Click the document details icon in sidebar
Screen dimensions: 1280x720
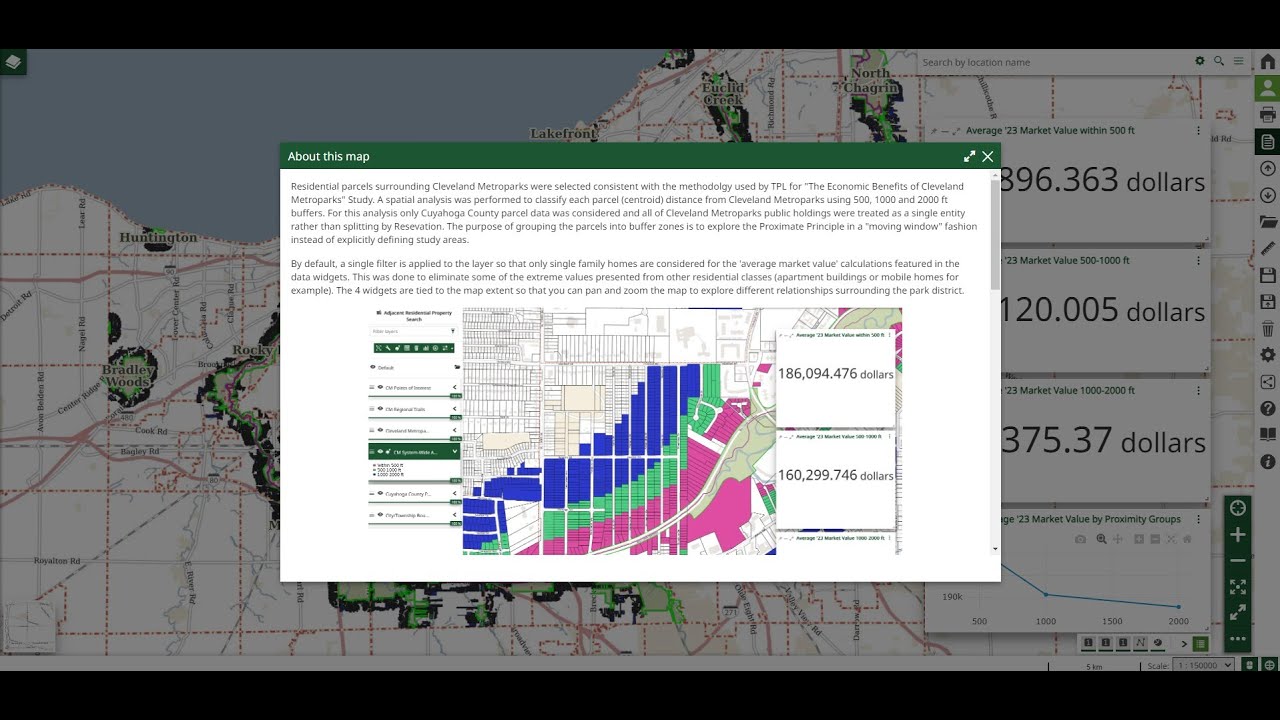pyautogui.click(x=1267, y=141)
